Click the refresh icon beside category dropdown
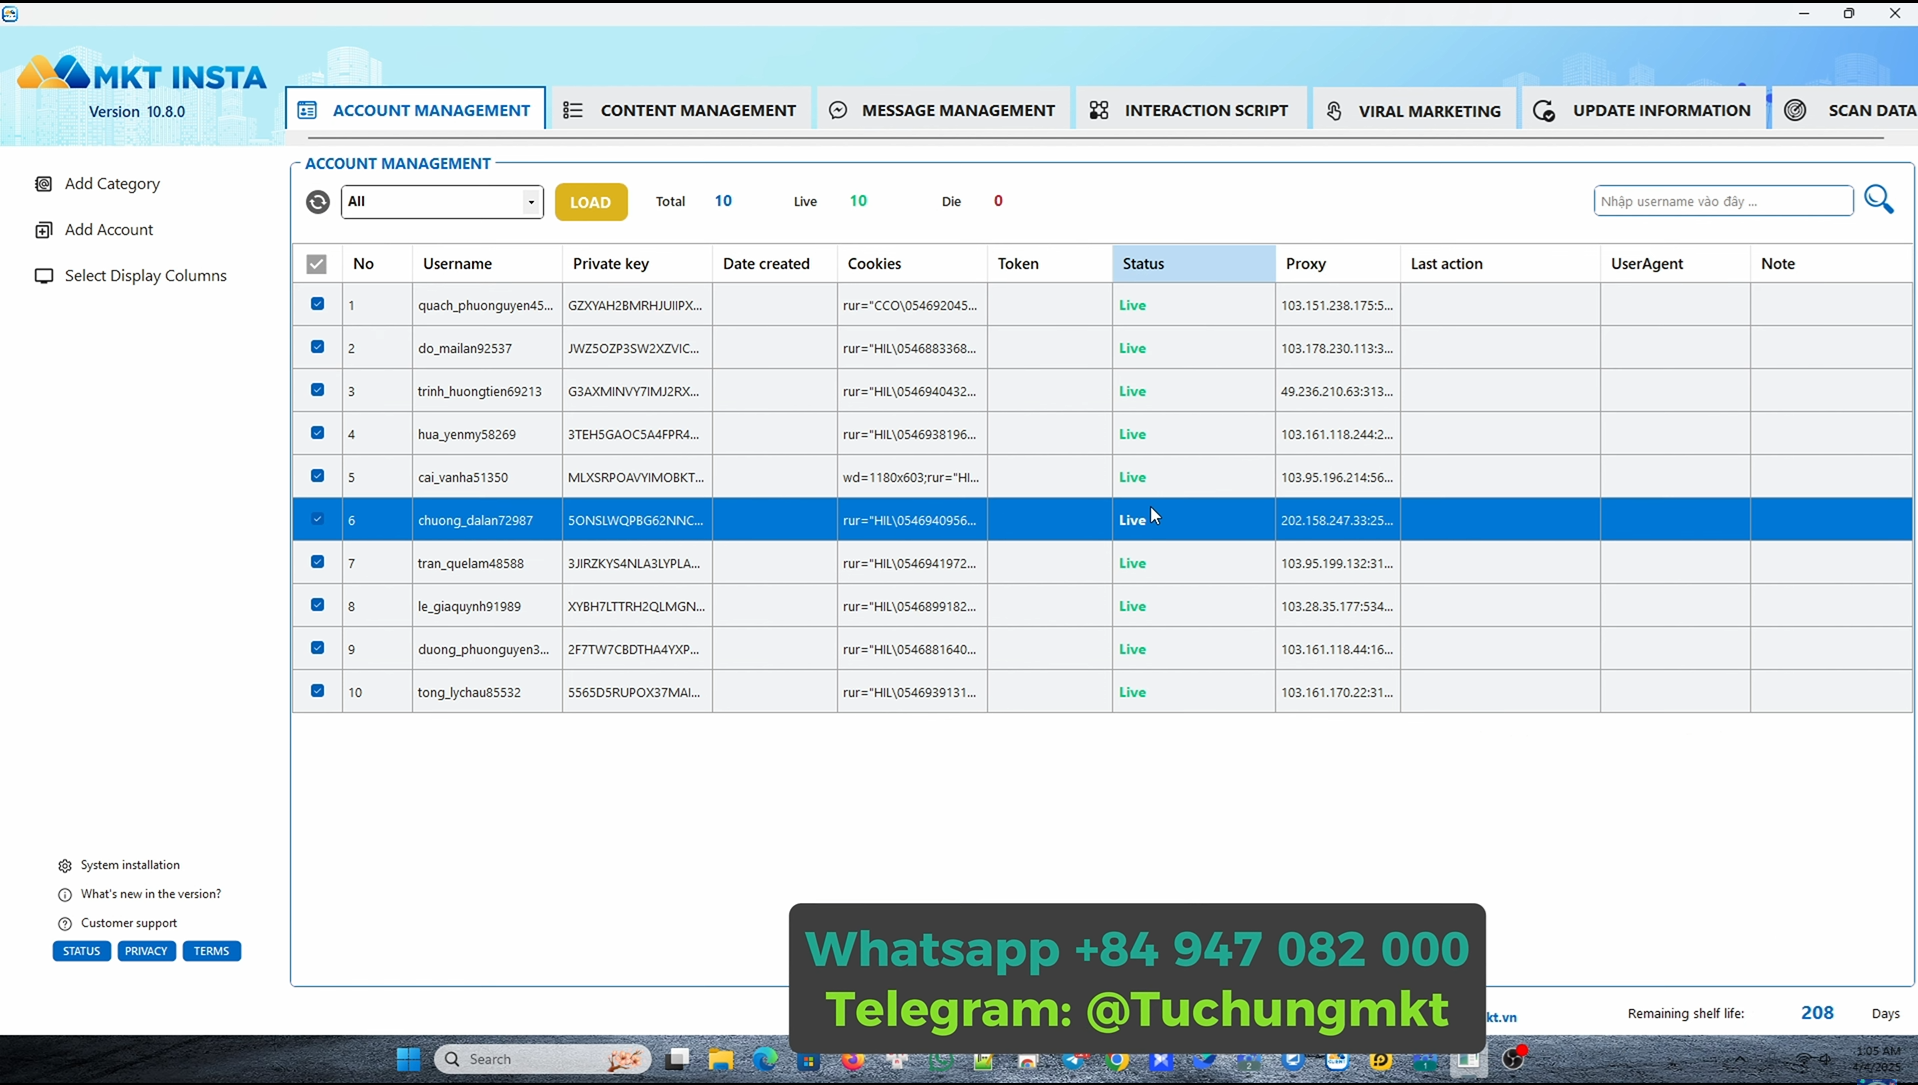Image resolution: width=1918 pixels, height=1085 pixels. 317,202
